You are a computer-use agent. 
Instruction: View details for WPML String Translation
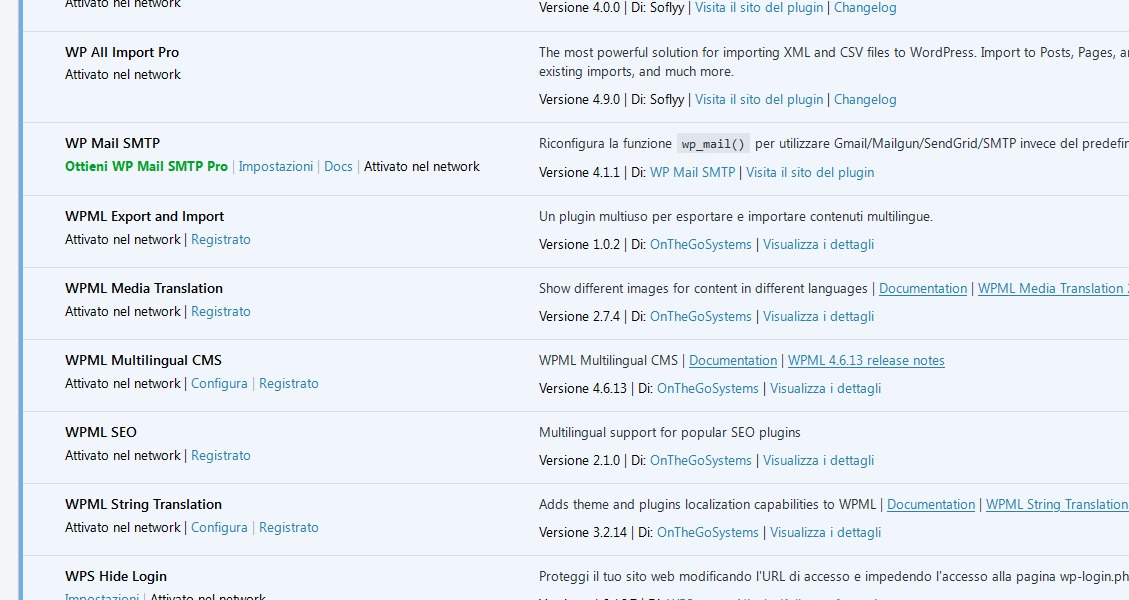pyautogui.click(x=826, y=532)
